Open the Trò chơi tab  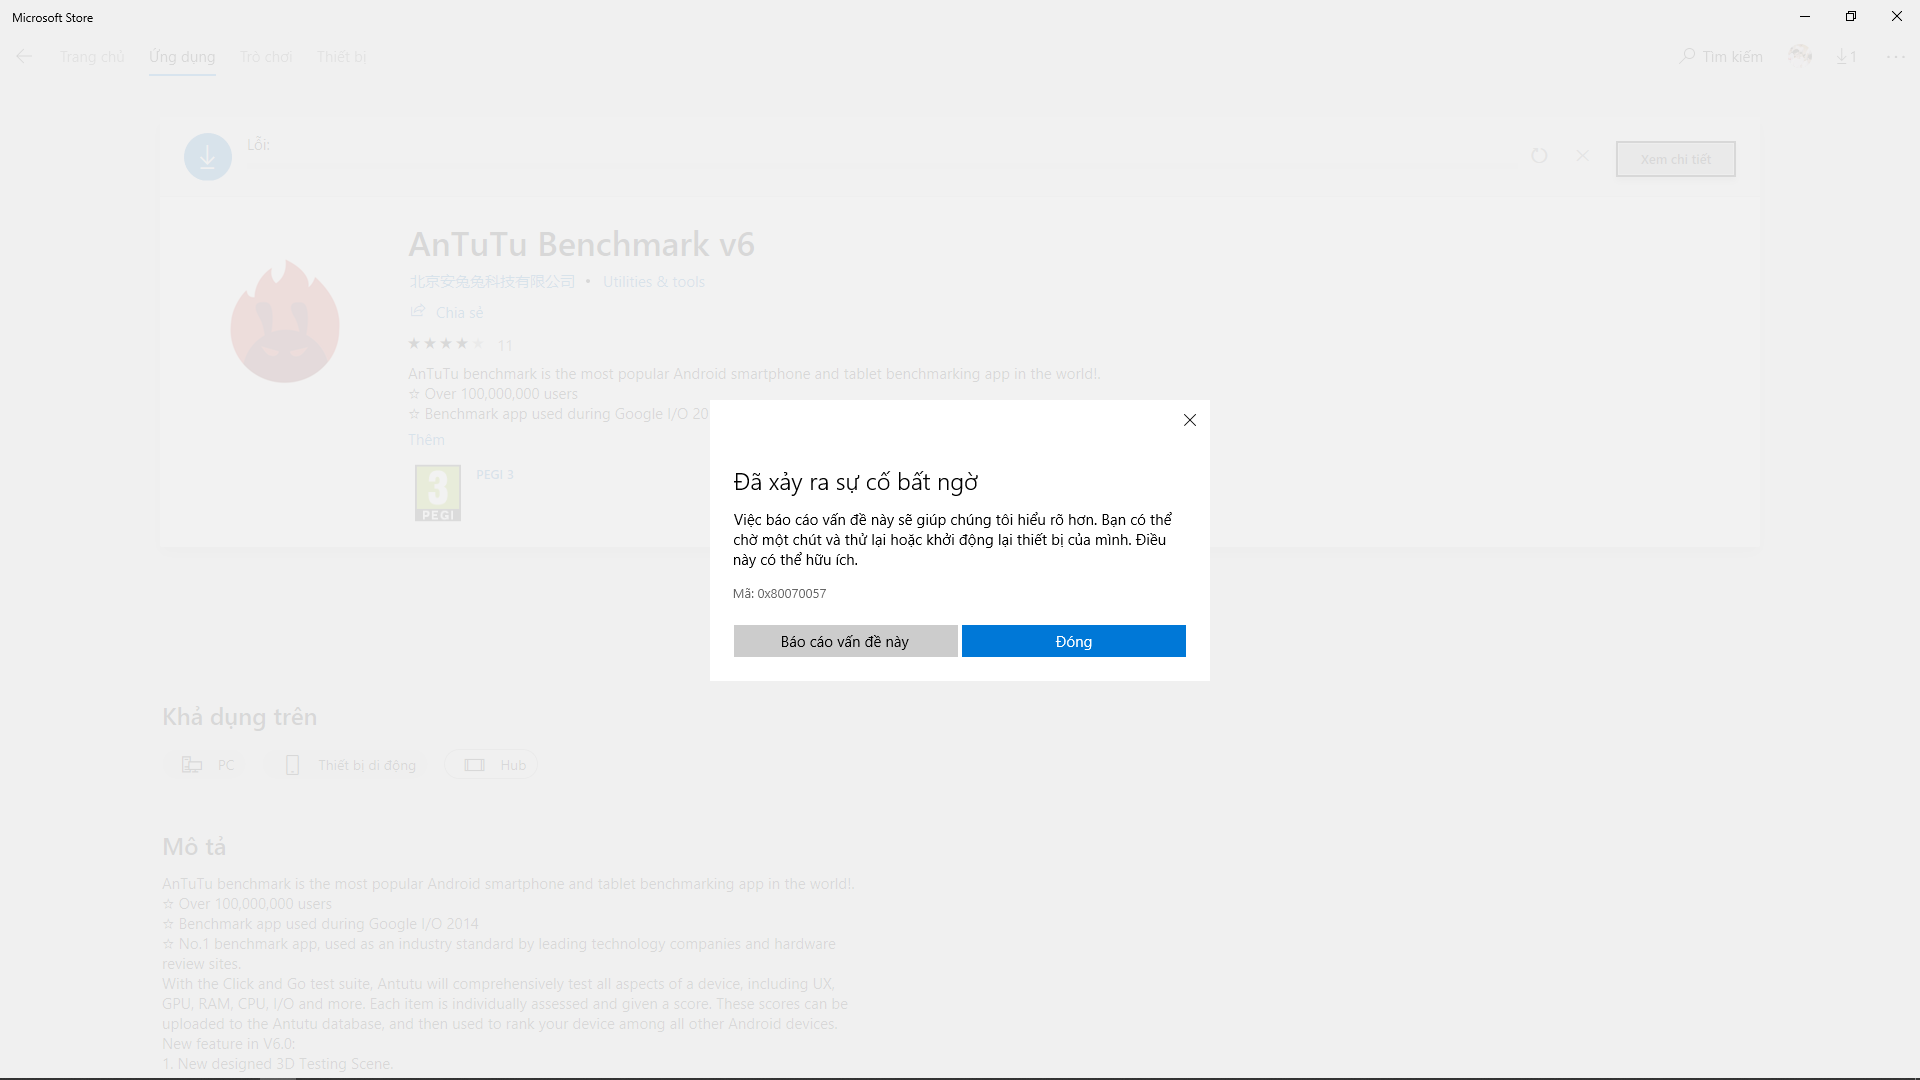pyautogui.click(x=266, y=57)
